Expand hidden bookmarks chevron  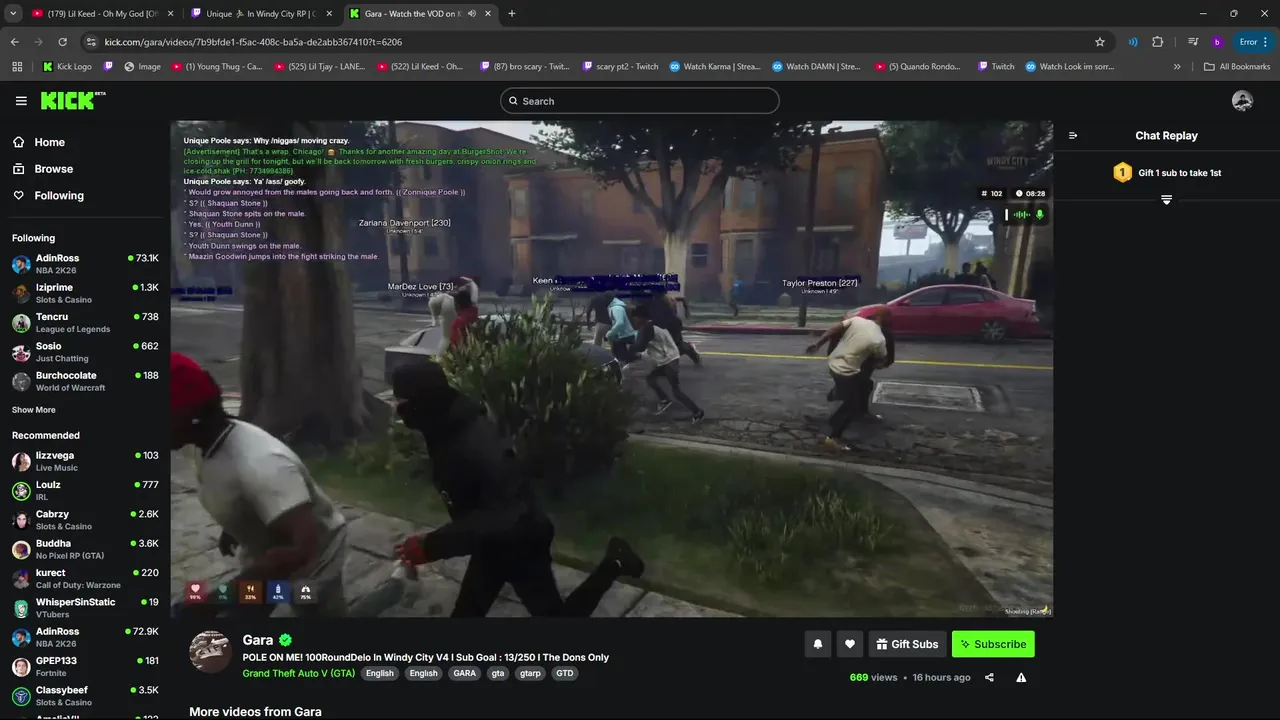point(1177,67)
